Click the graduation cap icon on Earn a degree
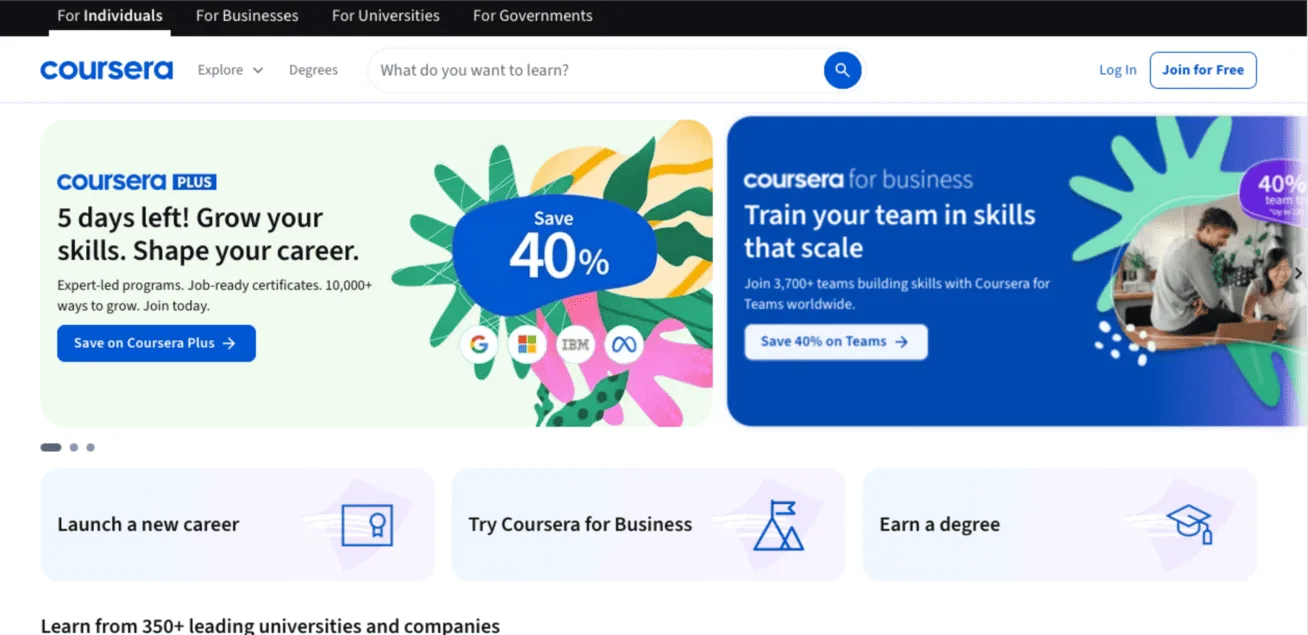Screen dimensions: 1308x635 [x=1190, y=524]
